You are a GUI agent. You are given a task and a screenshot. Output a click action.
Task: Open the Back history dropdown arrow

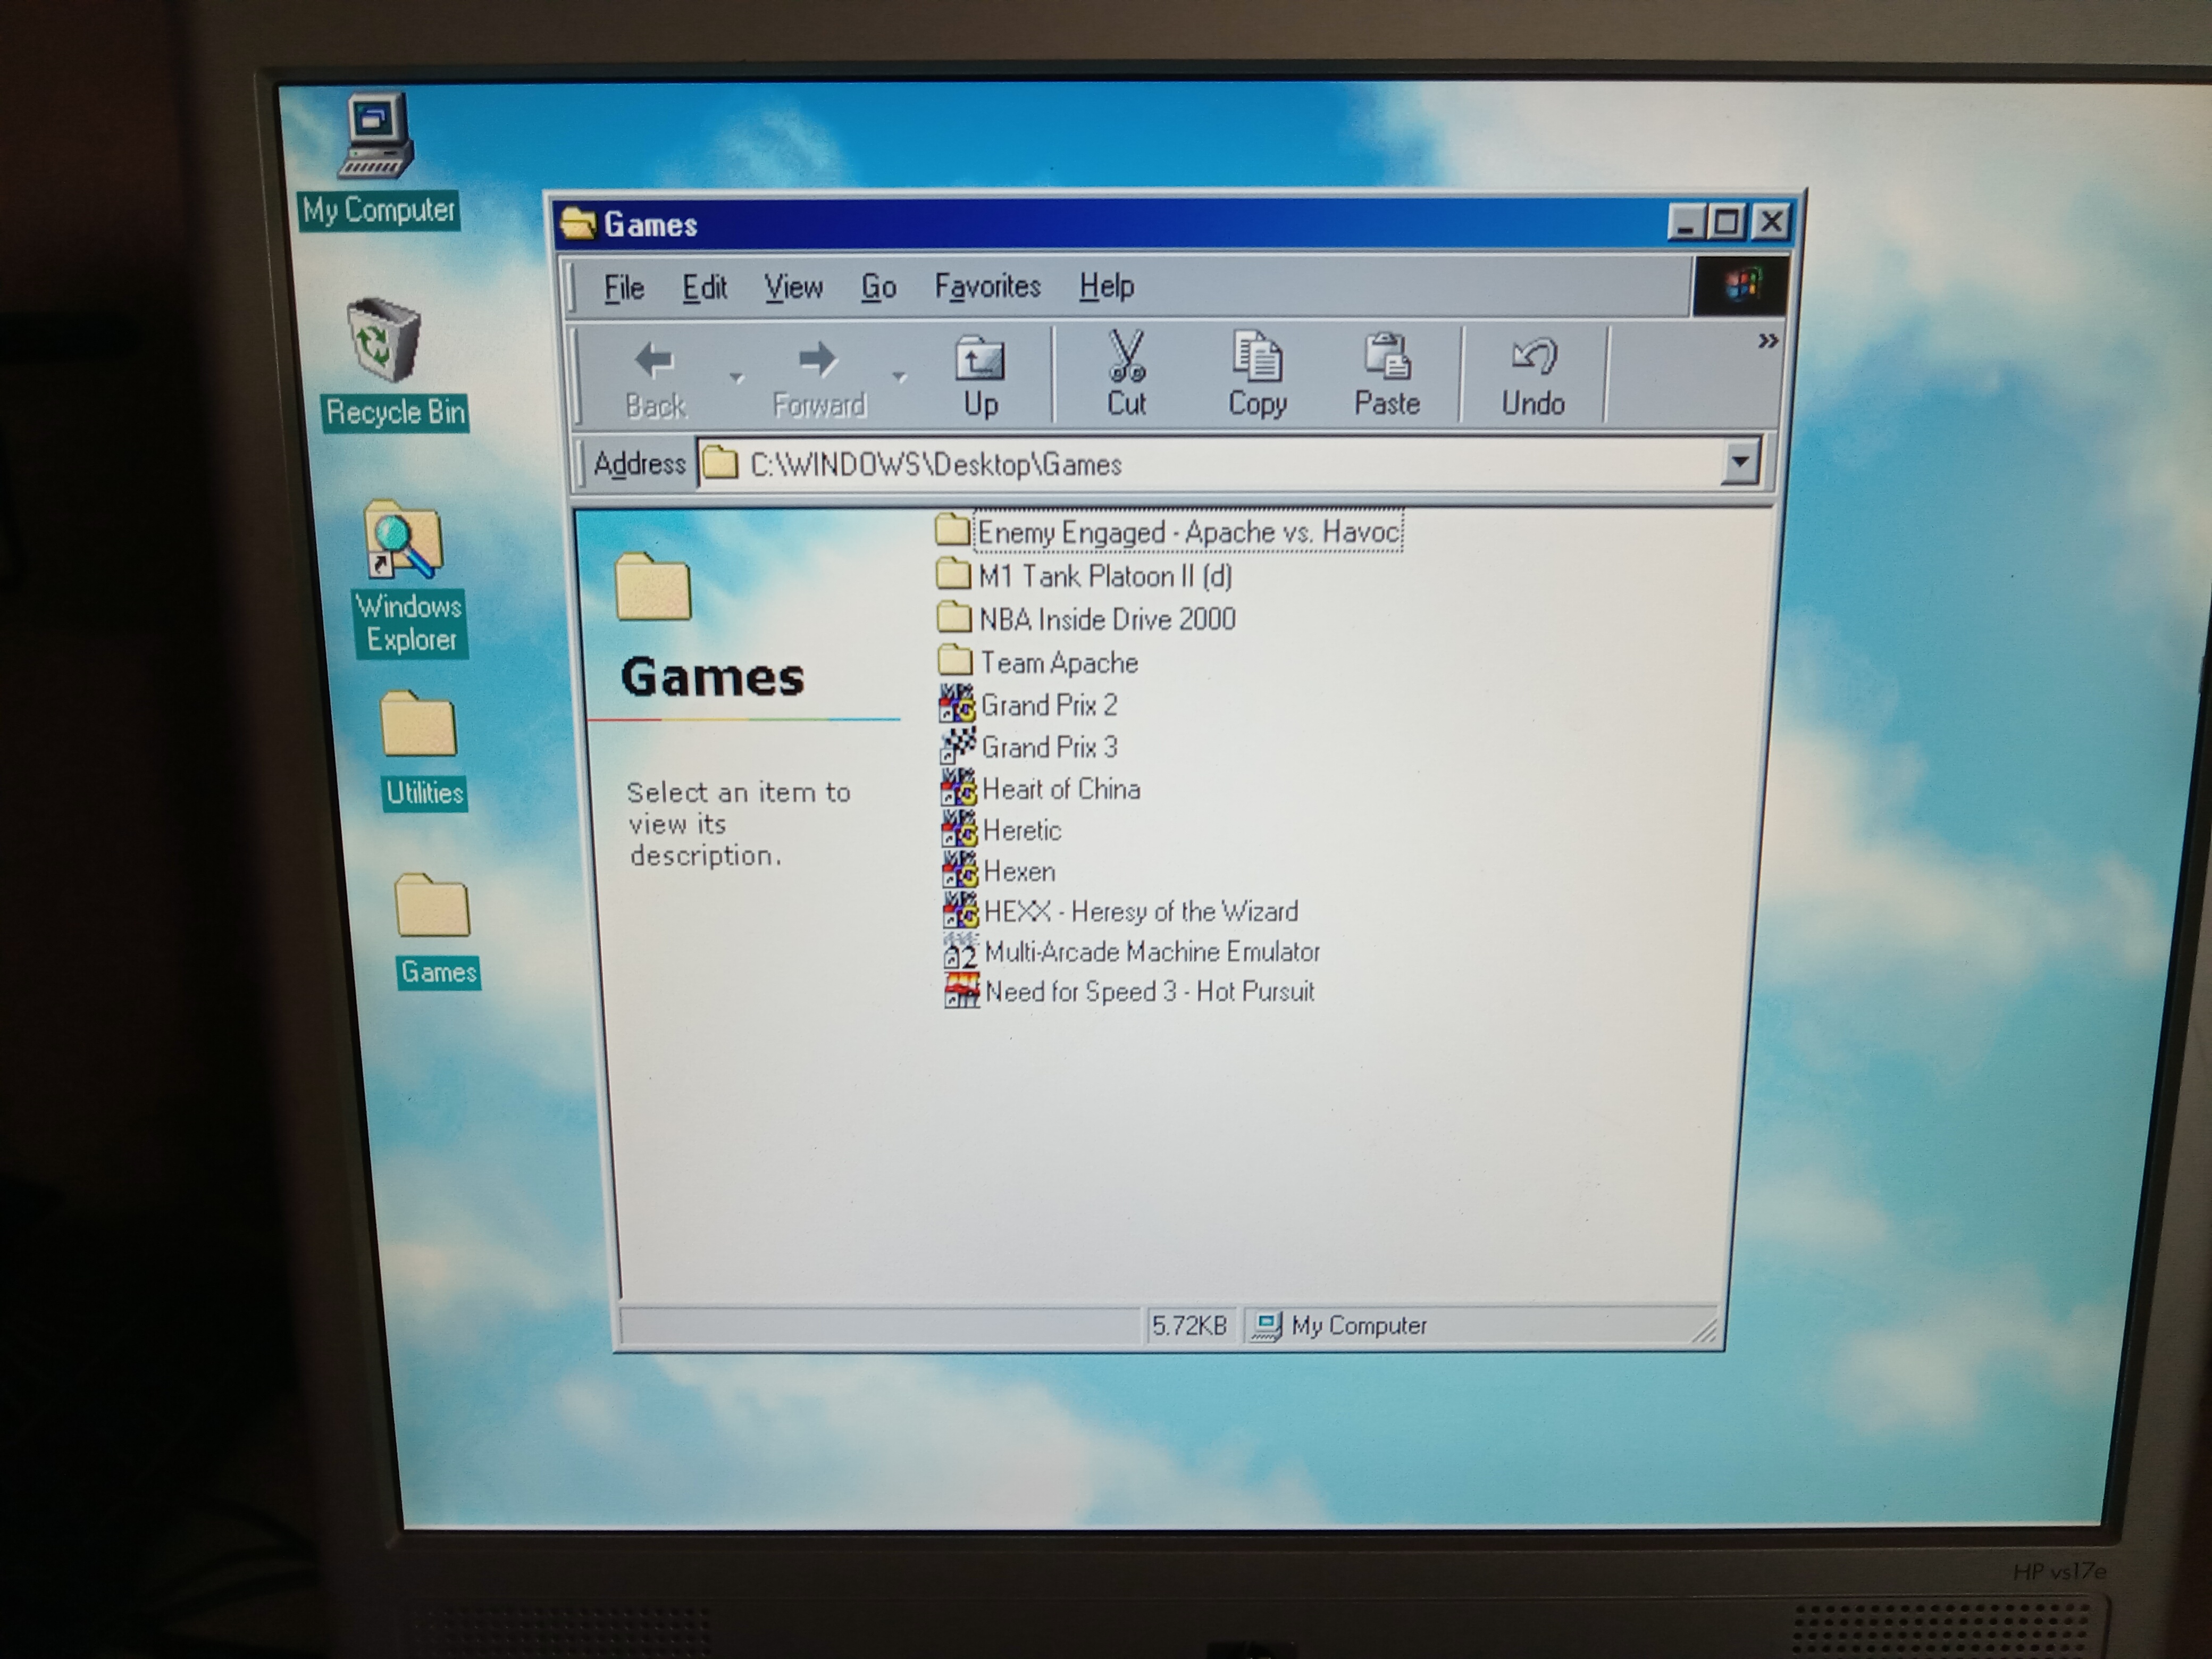pyautogui.click(x=737, y=377)
